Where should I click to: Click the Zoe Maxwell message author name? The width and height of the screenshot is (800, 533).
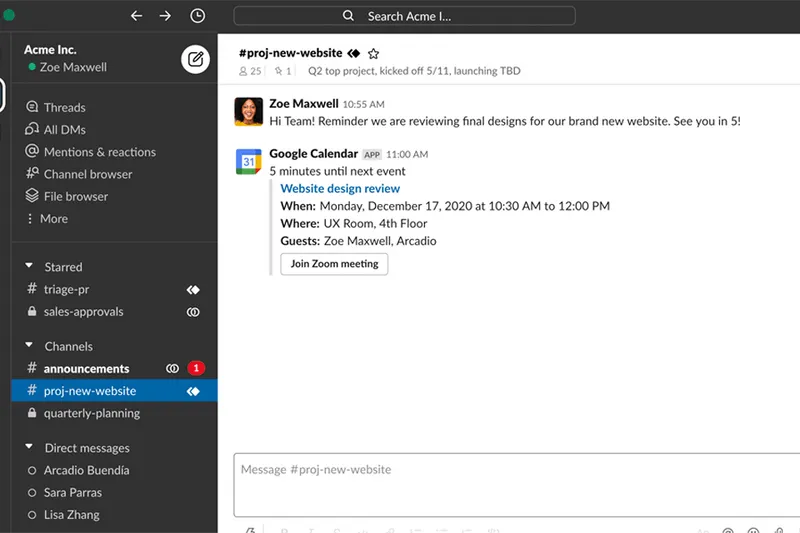(x=304, y=104)
